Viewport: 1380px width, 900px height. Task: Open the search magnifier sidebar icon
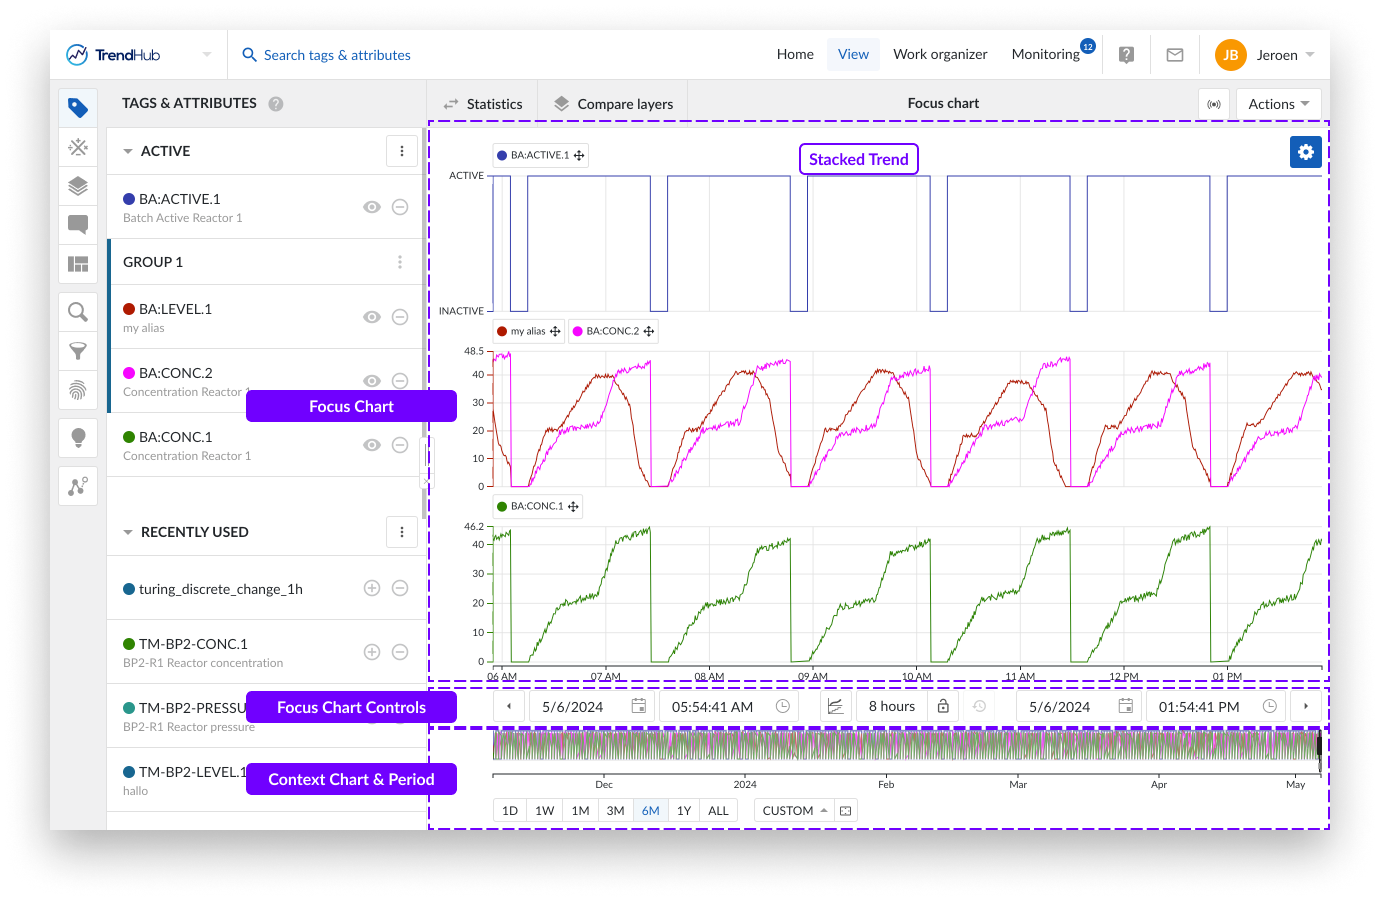tap(78, 312)
